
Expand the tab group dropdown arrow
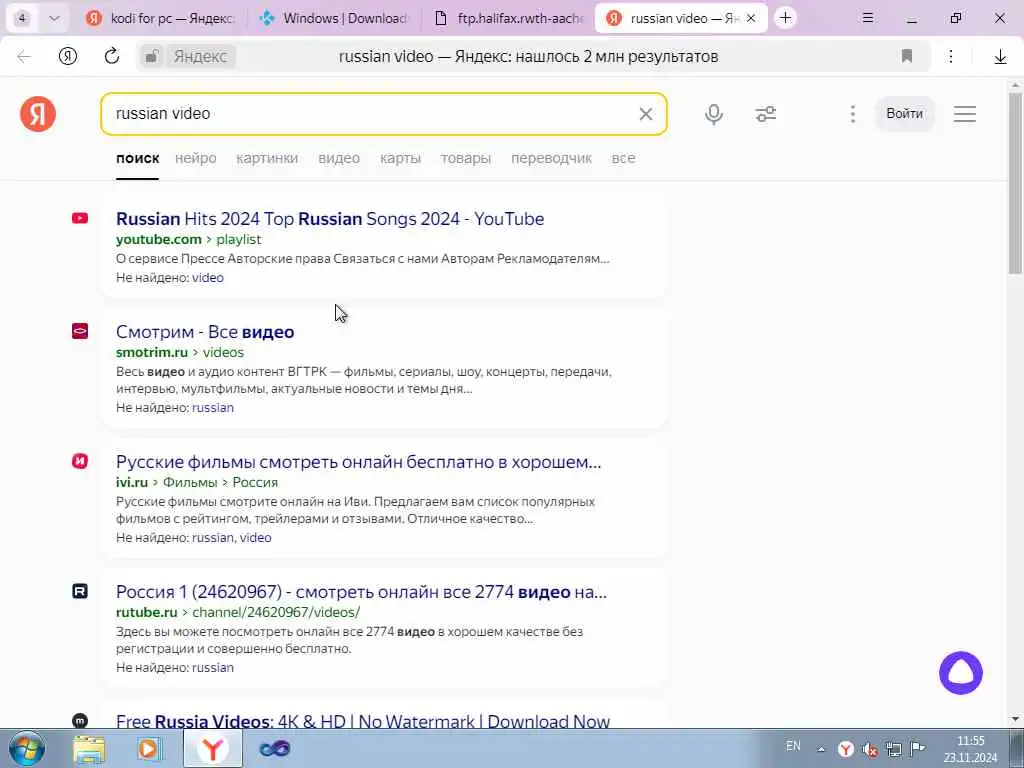[54, 19]
